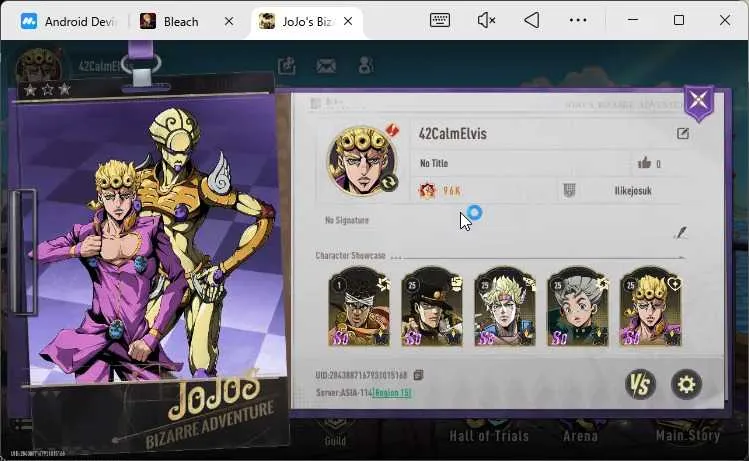The image size is (749, 461).
Task: Open the VS battle button
Action: pos(640,384)
